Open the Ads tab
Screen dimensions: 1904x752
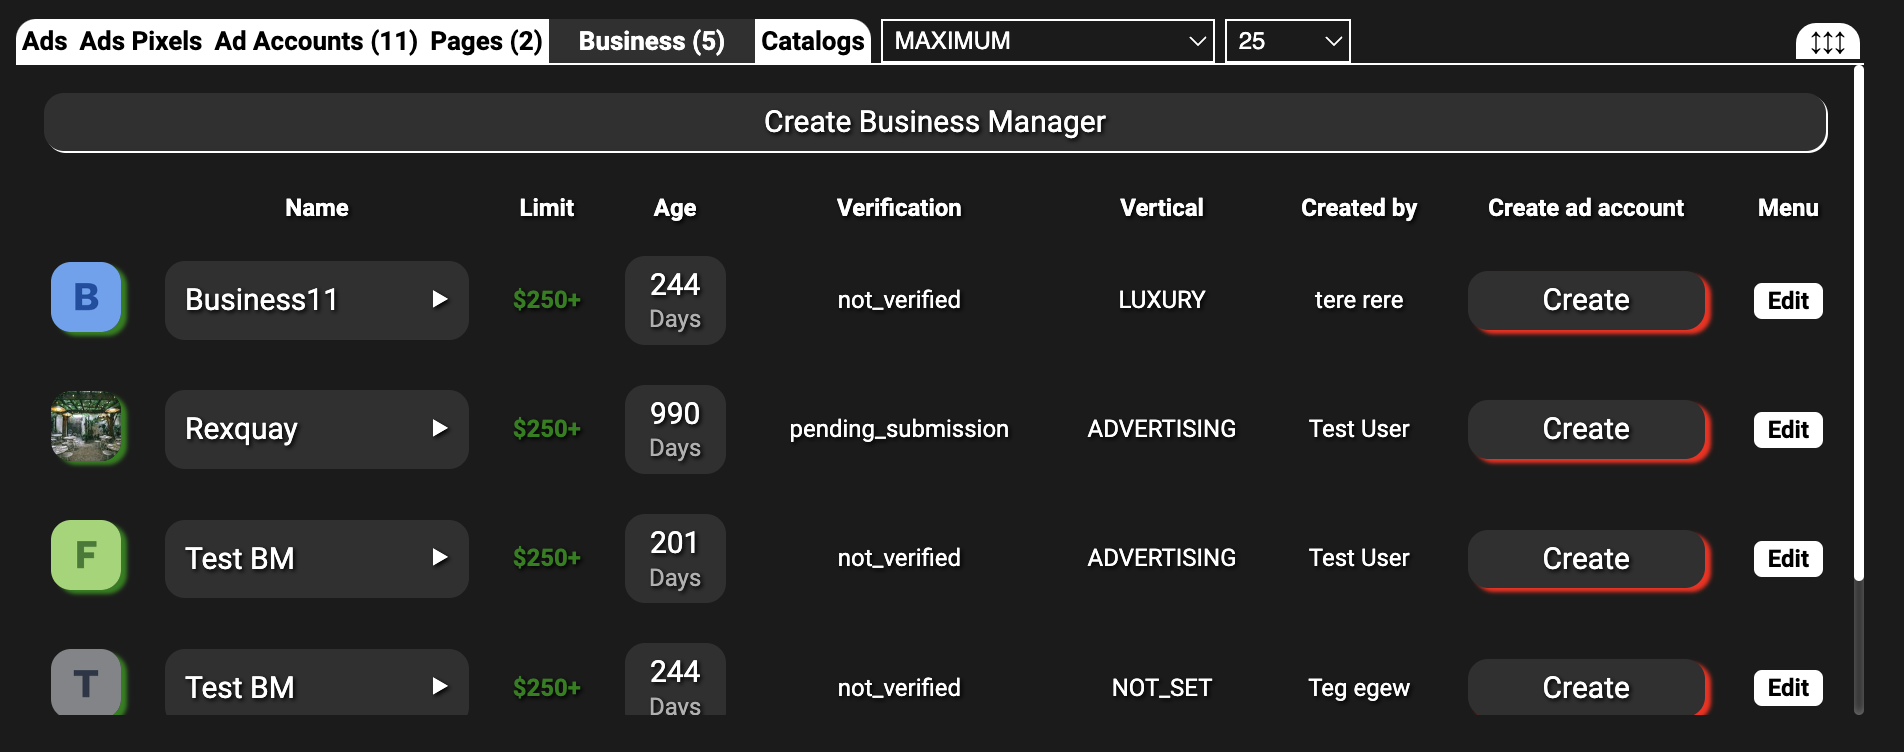tap(44, 41)
